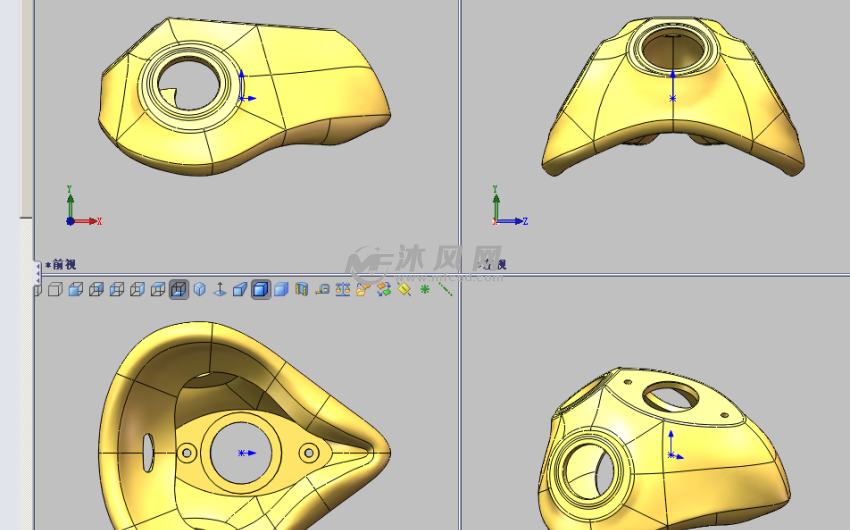Click the green dashed line icon

[445, 290]
